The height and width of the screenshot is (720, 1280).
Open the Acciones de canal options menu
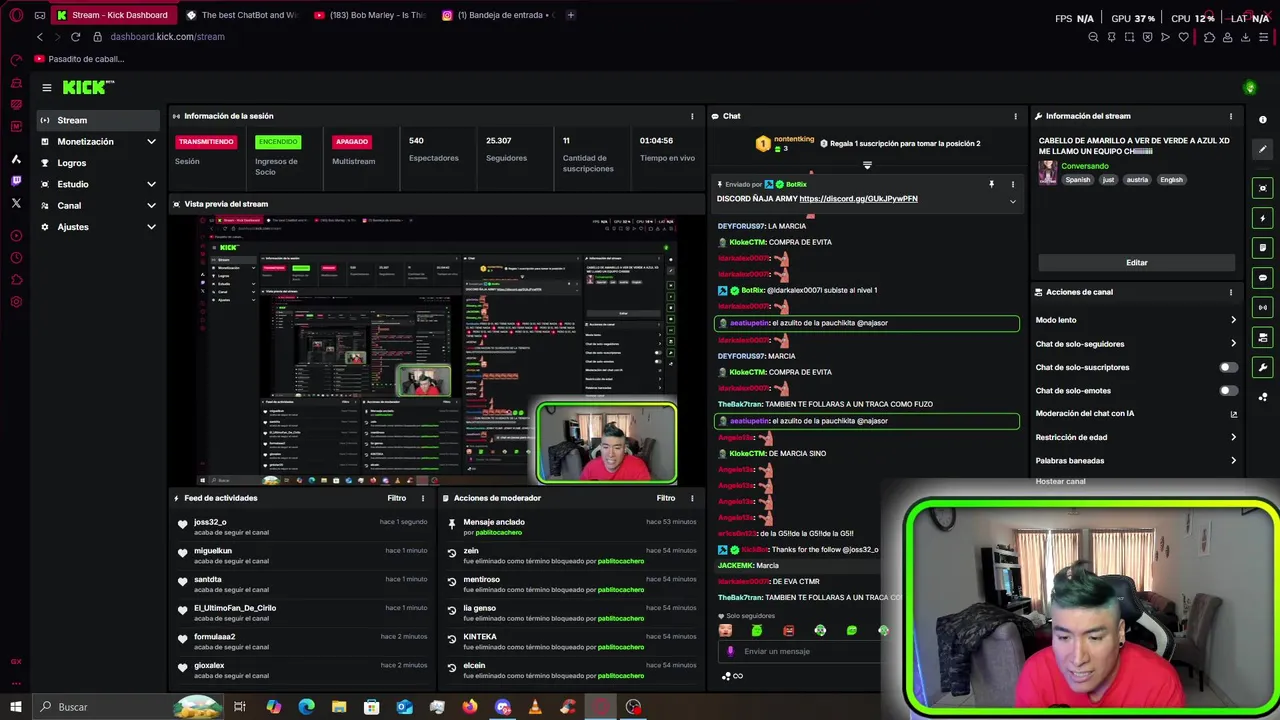pos(1231,292)
